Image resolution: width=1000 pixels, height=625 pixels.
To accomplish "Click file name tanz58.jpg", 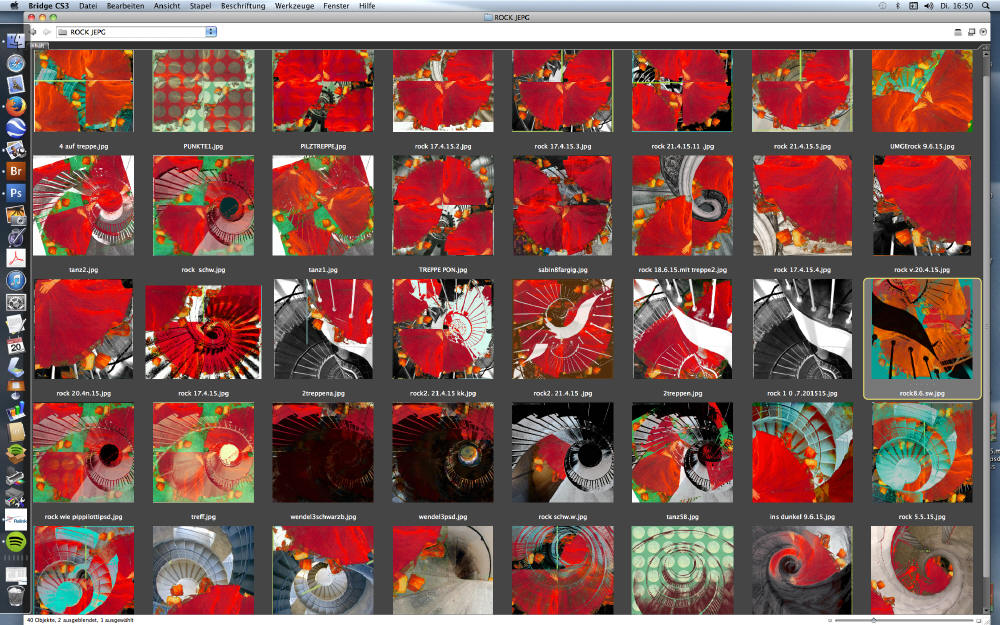I will click(682, 517).
